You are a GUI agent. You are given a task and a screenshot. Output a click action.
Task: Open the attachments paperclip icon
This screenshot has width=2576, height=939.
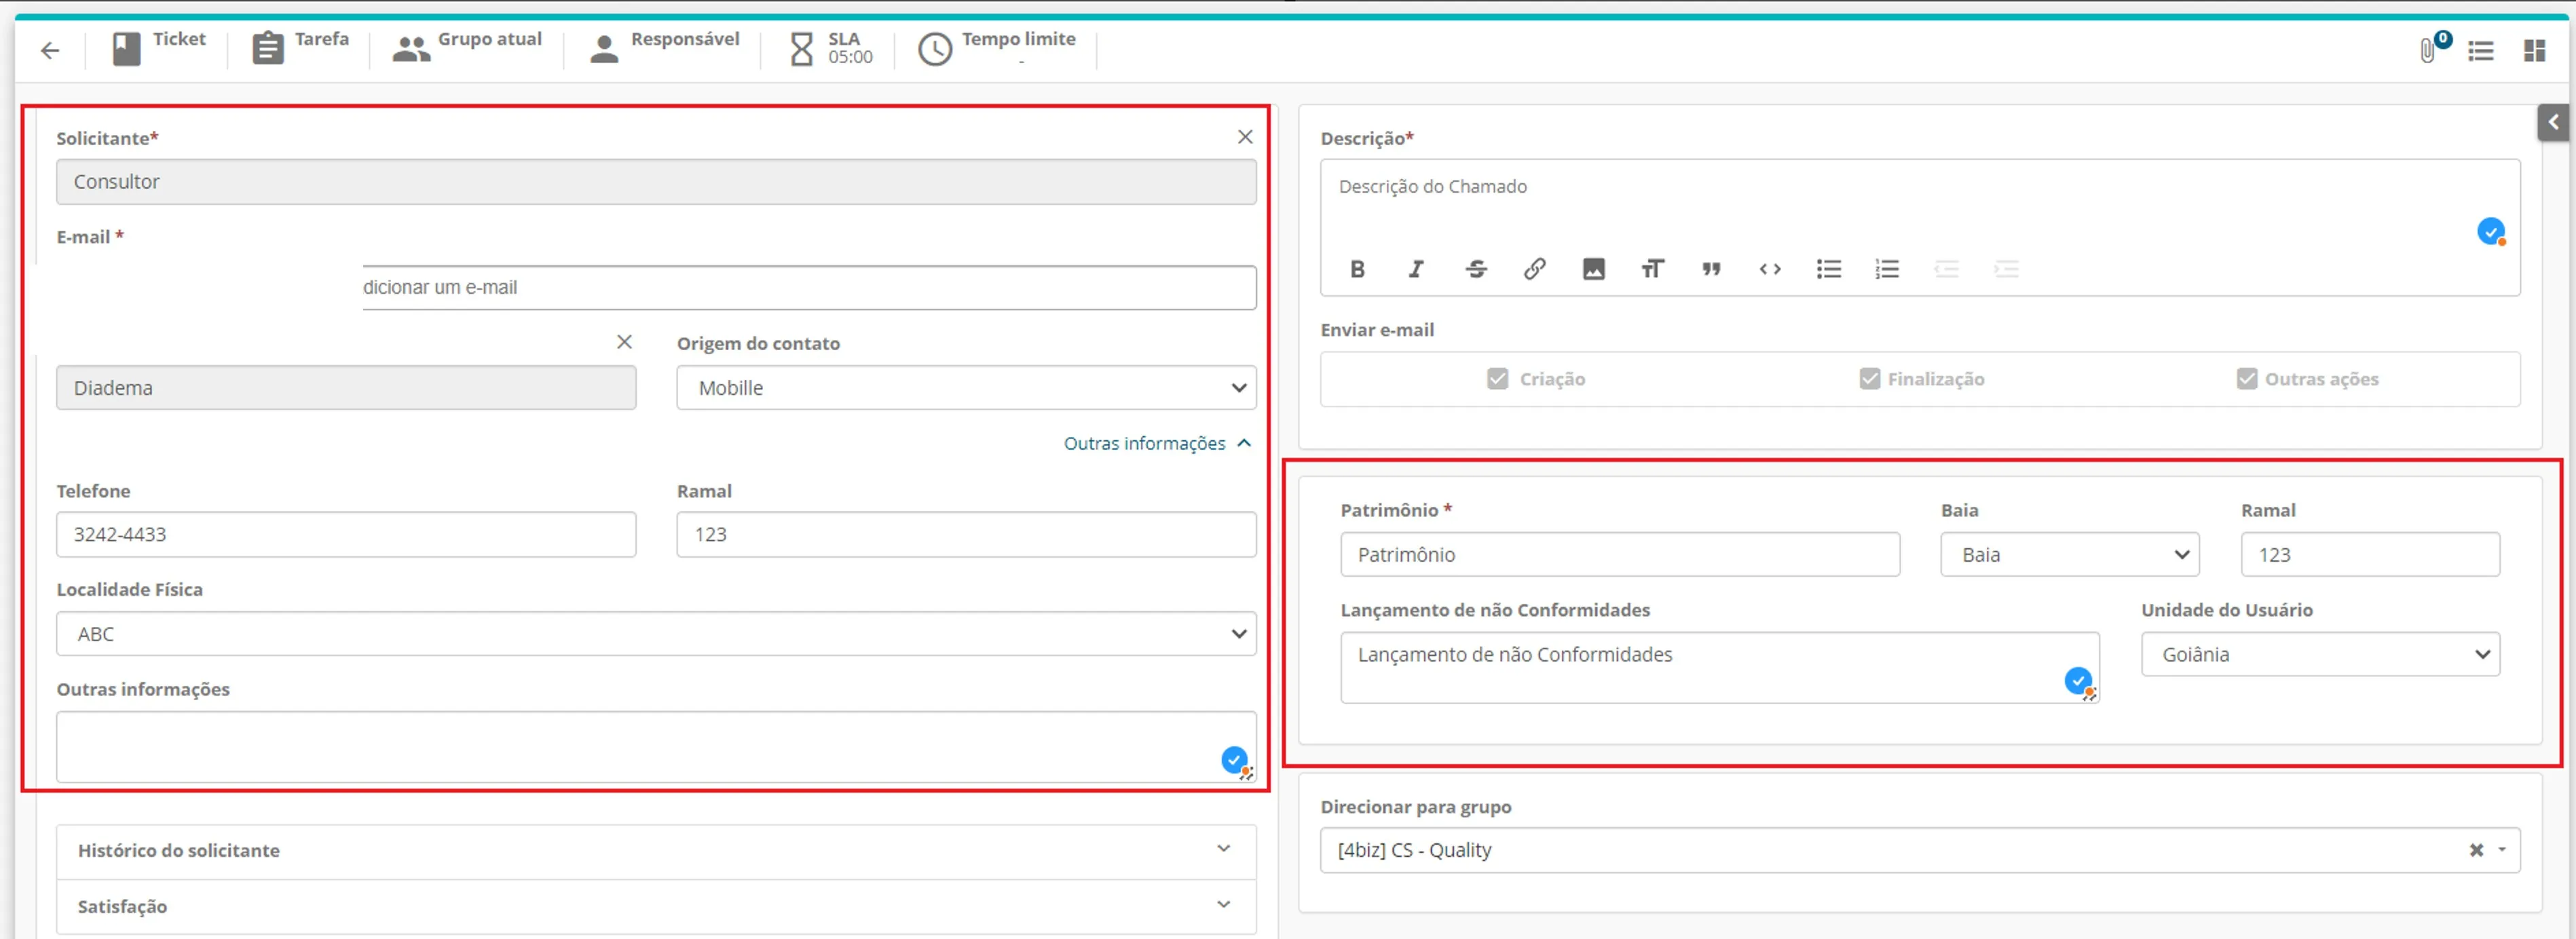[x=2427, y=50]
